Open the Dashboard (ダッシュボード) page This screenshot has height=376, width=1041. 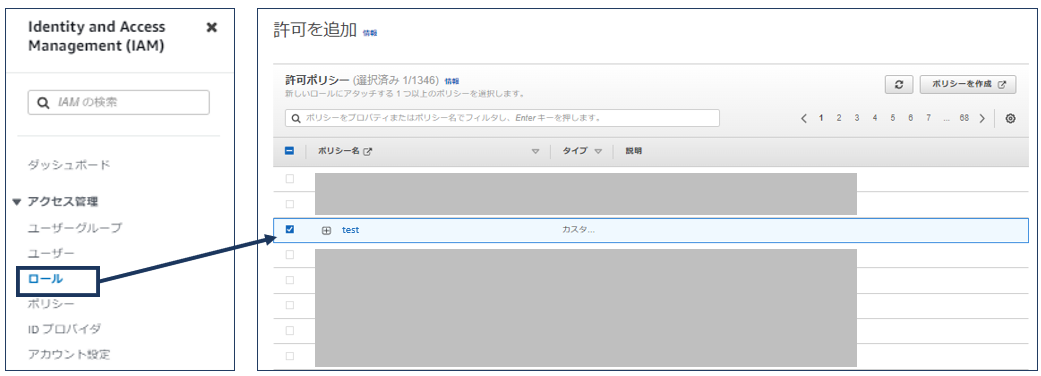(69, 165)
